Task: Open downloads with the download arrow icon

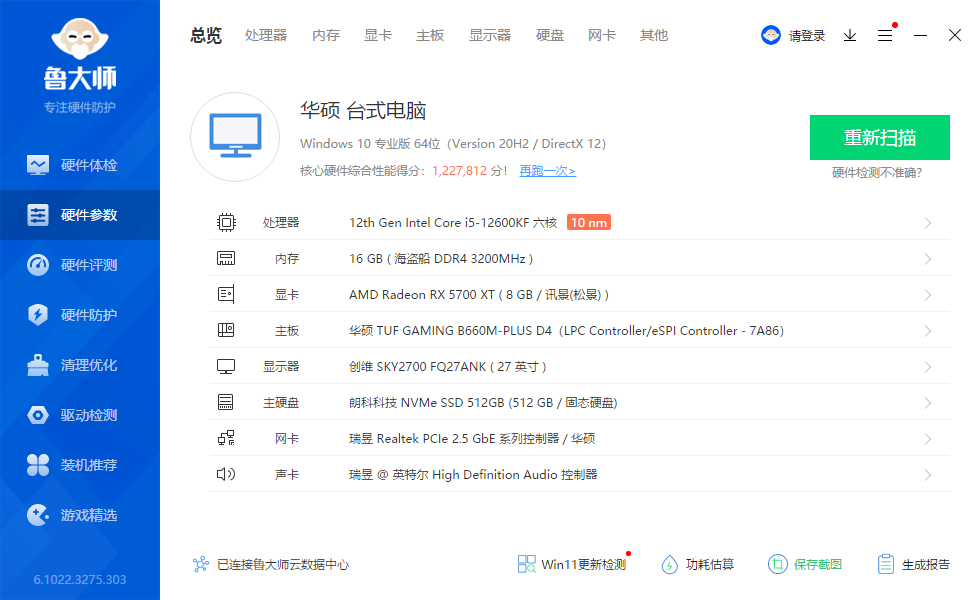Action: coord(850,36)
